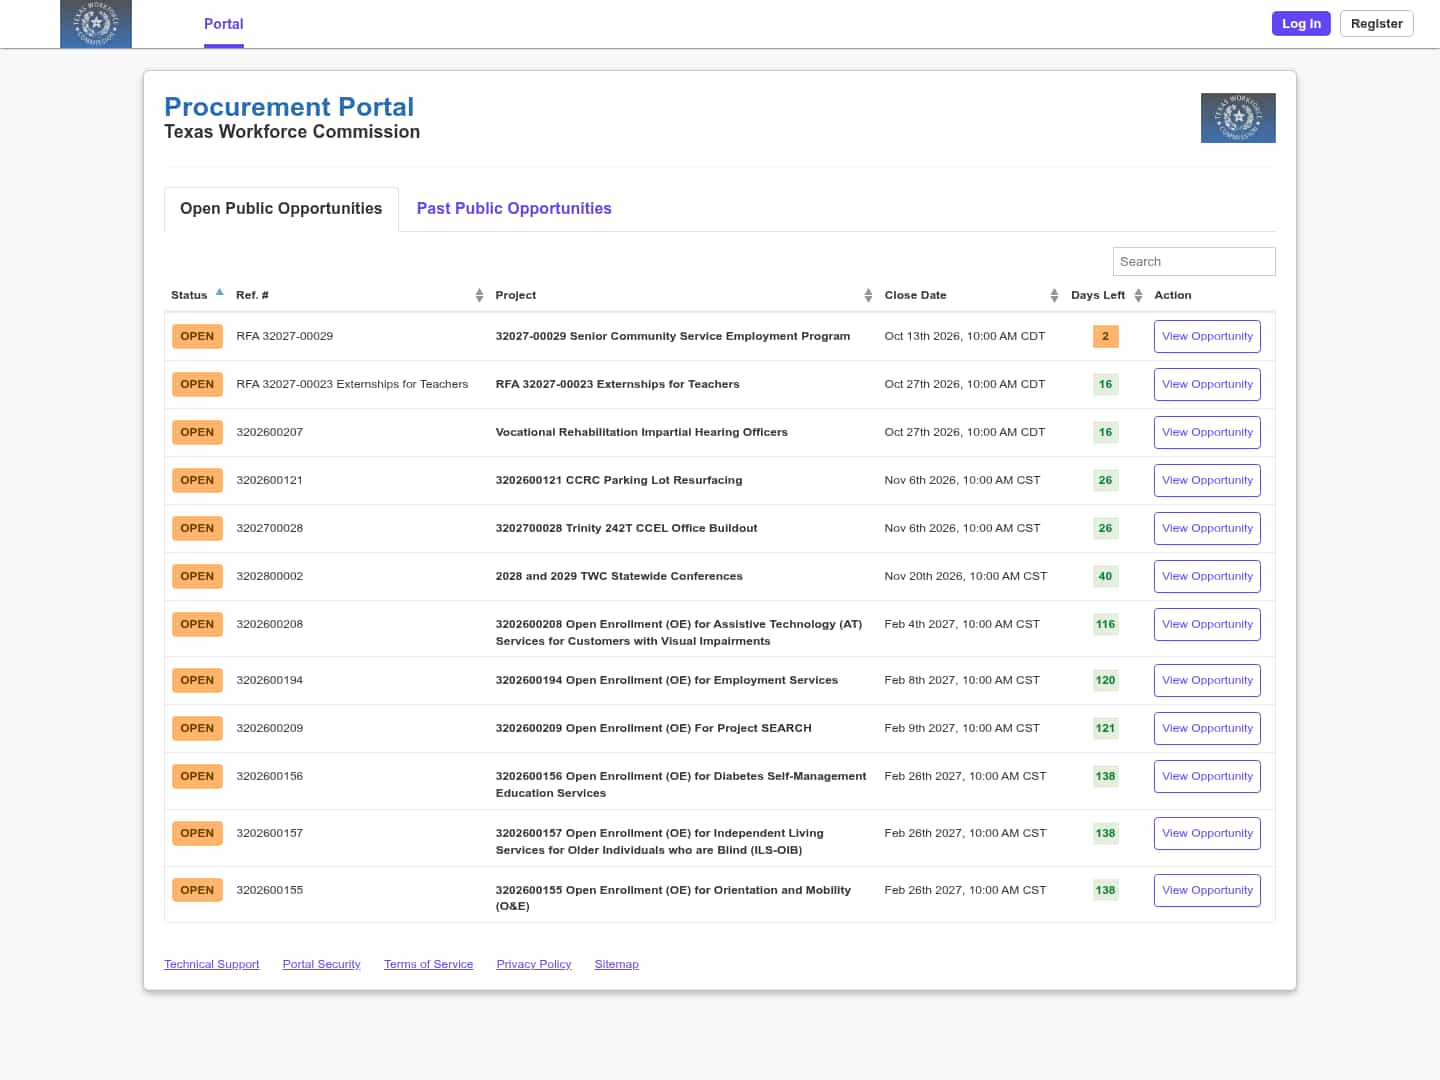The height and width of the screenshot is (1080, 1440).
Task: Open Sitemap footer link
Action: [x=616, y=964]
